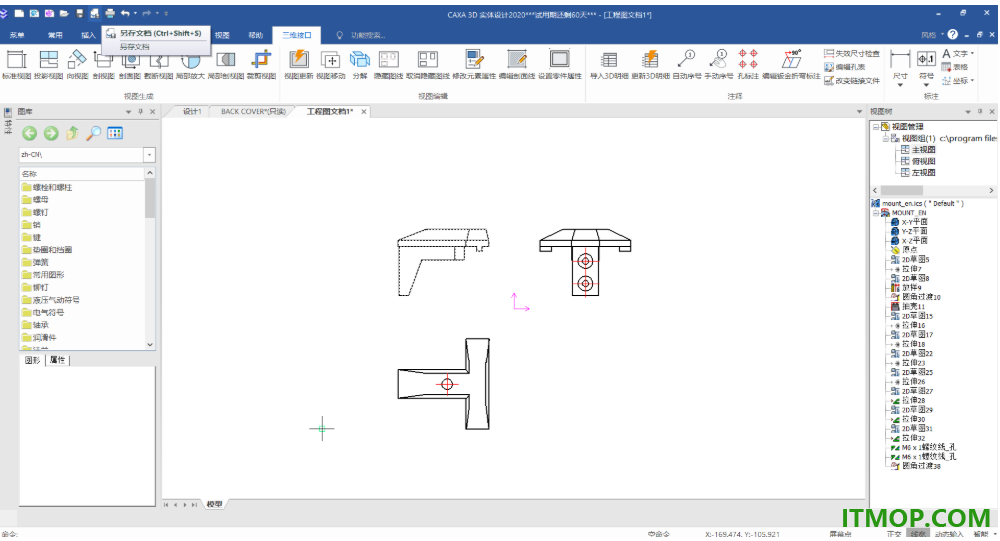Select the Manual Balloon (手动序号) tool

click(x=719, y=65)
